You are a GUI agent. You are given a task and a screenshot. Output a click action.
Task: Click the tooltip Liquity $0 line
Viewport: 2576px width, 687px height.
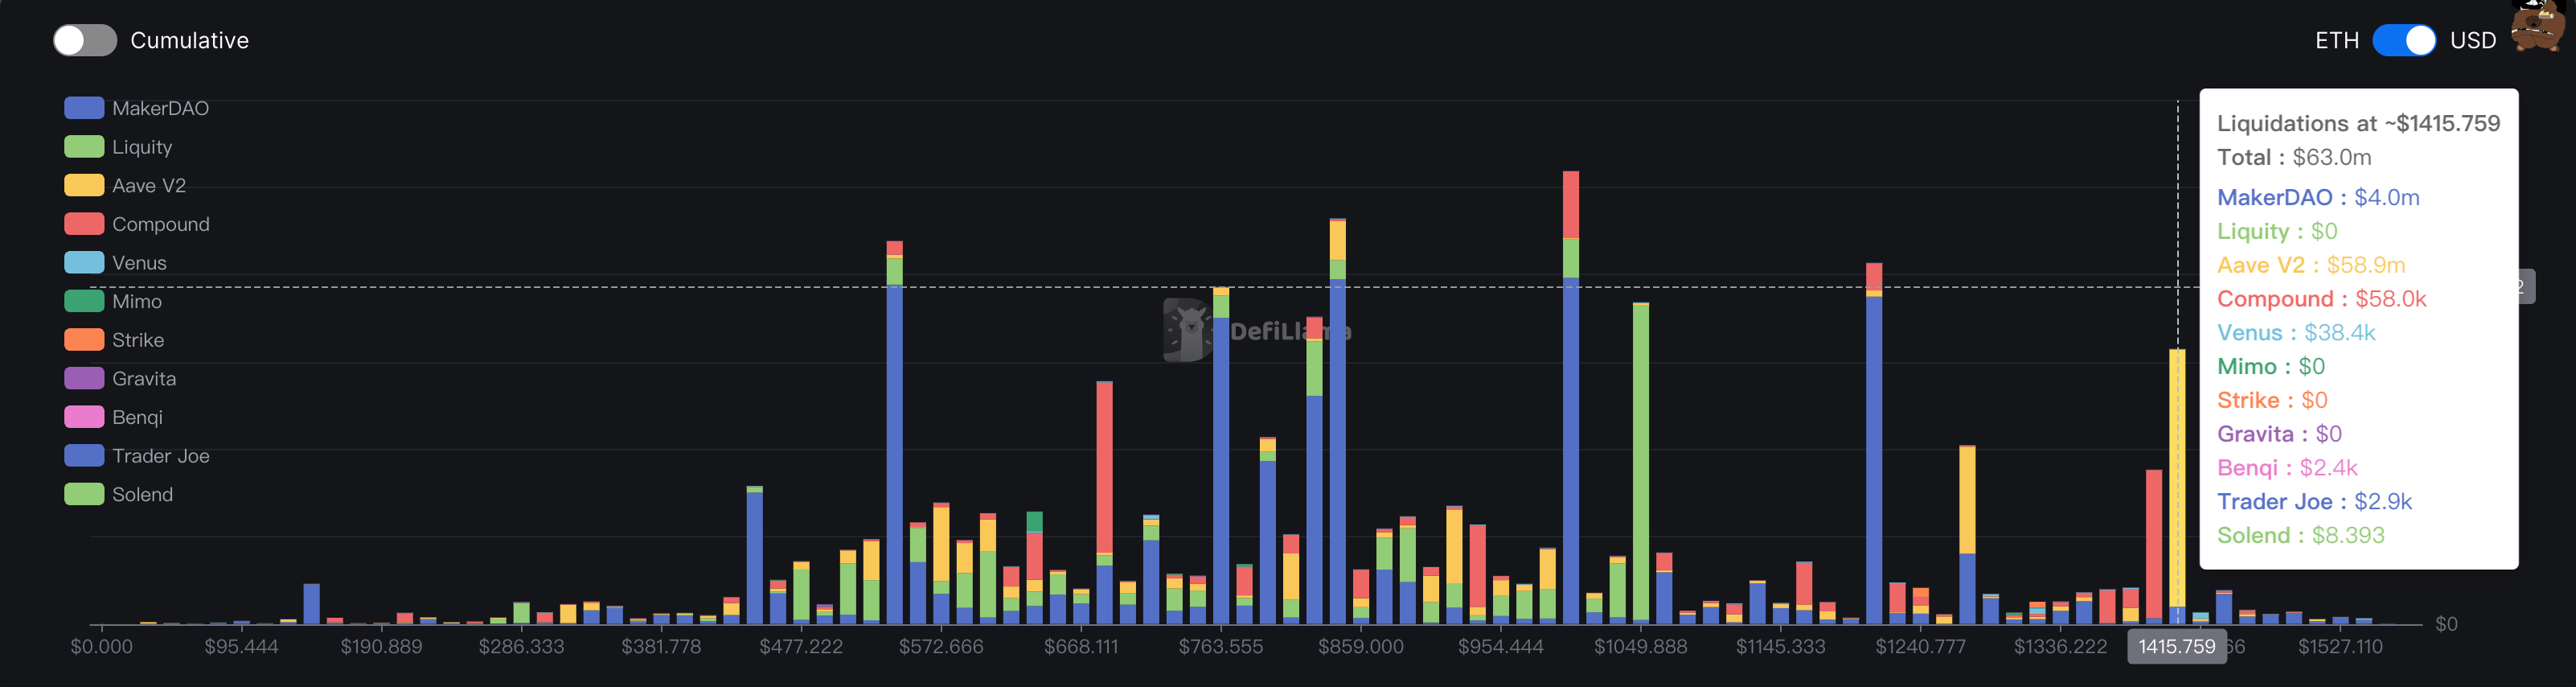coord(2277,231)
